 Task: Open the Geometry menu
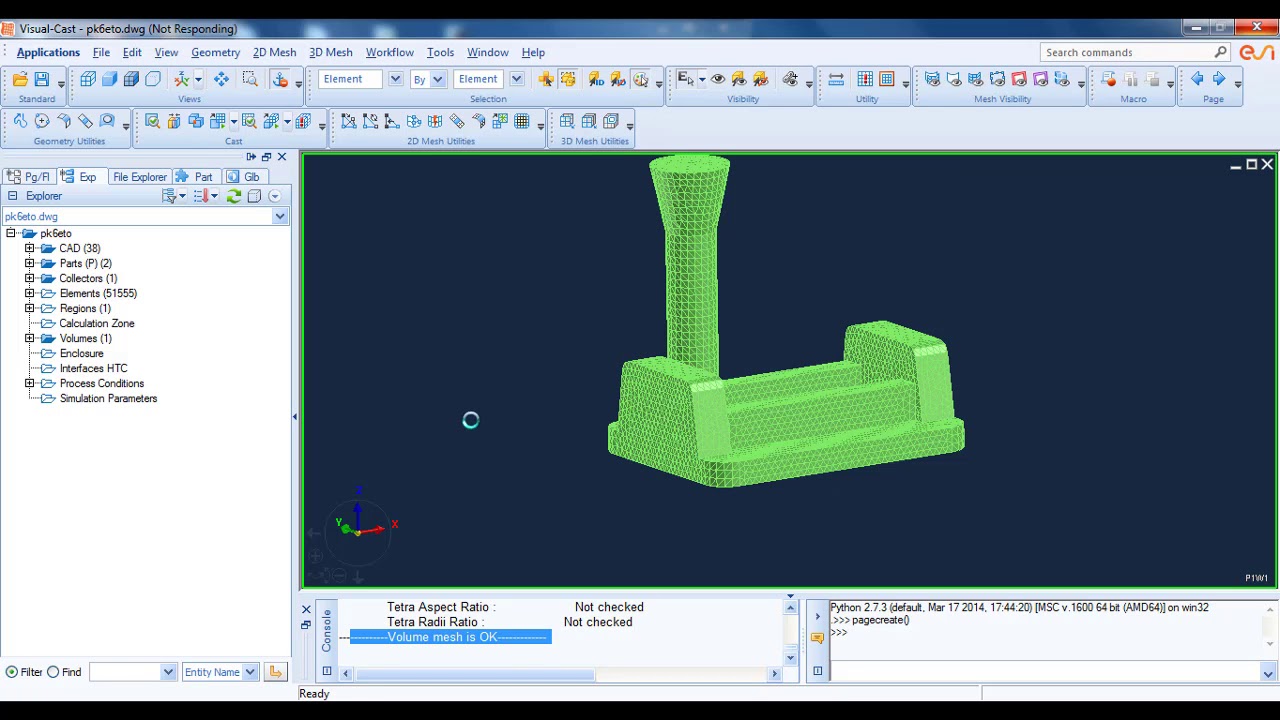215,52
